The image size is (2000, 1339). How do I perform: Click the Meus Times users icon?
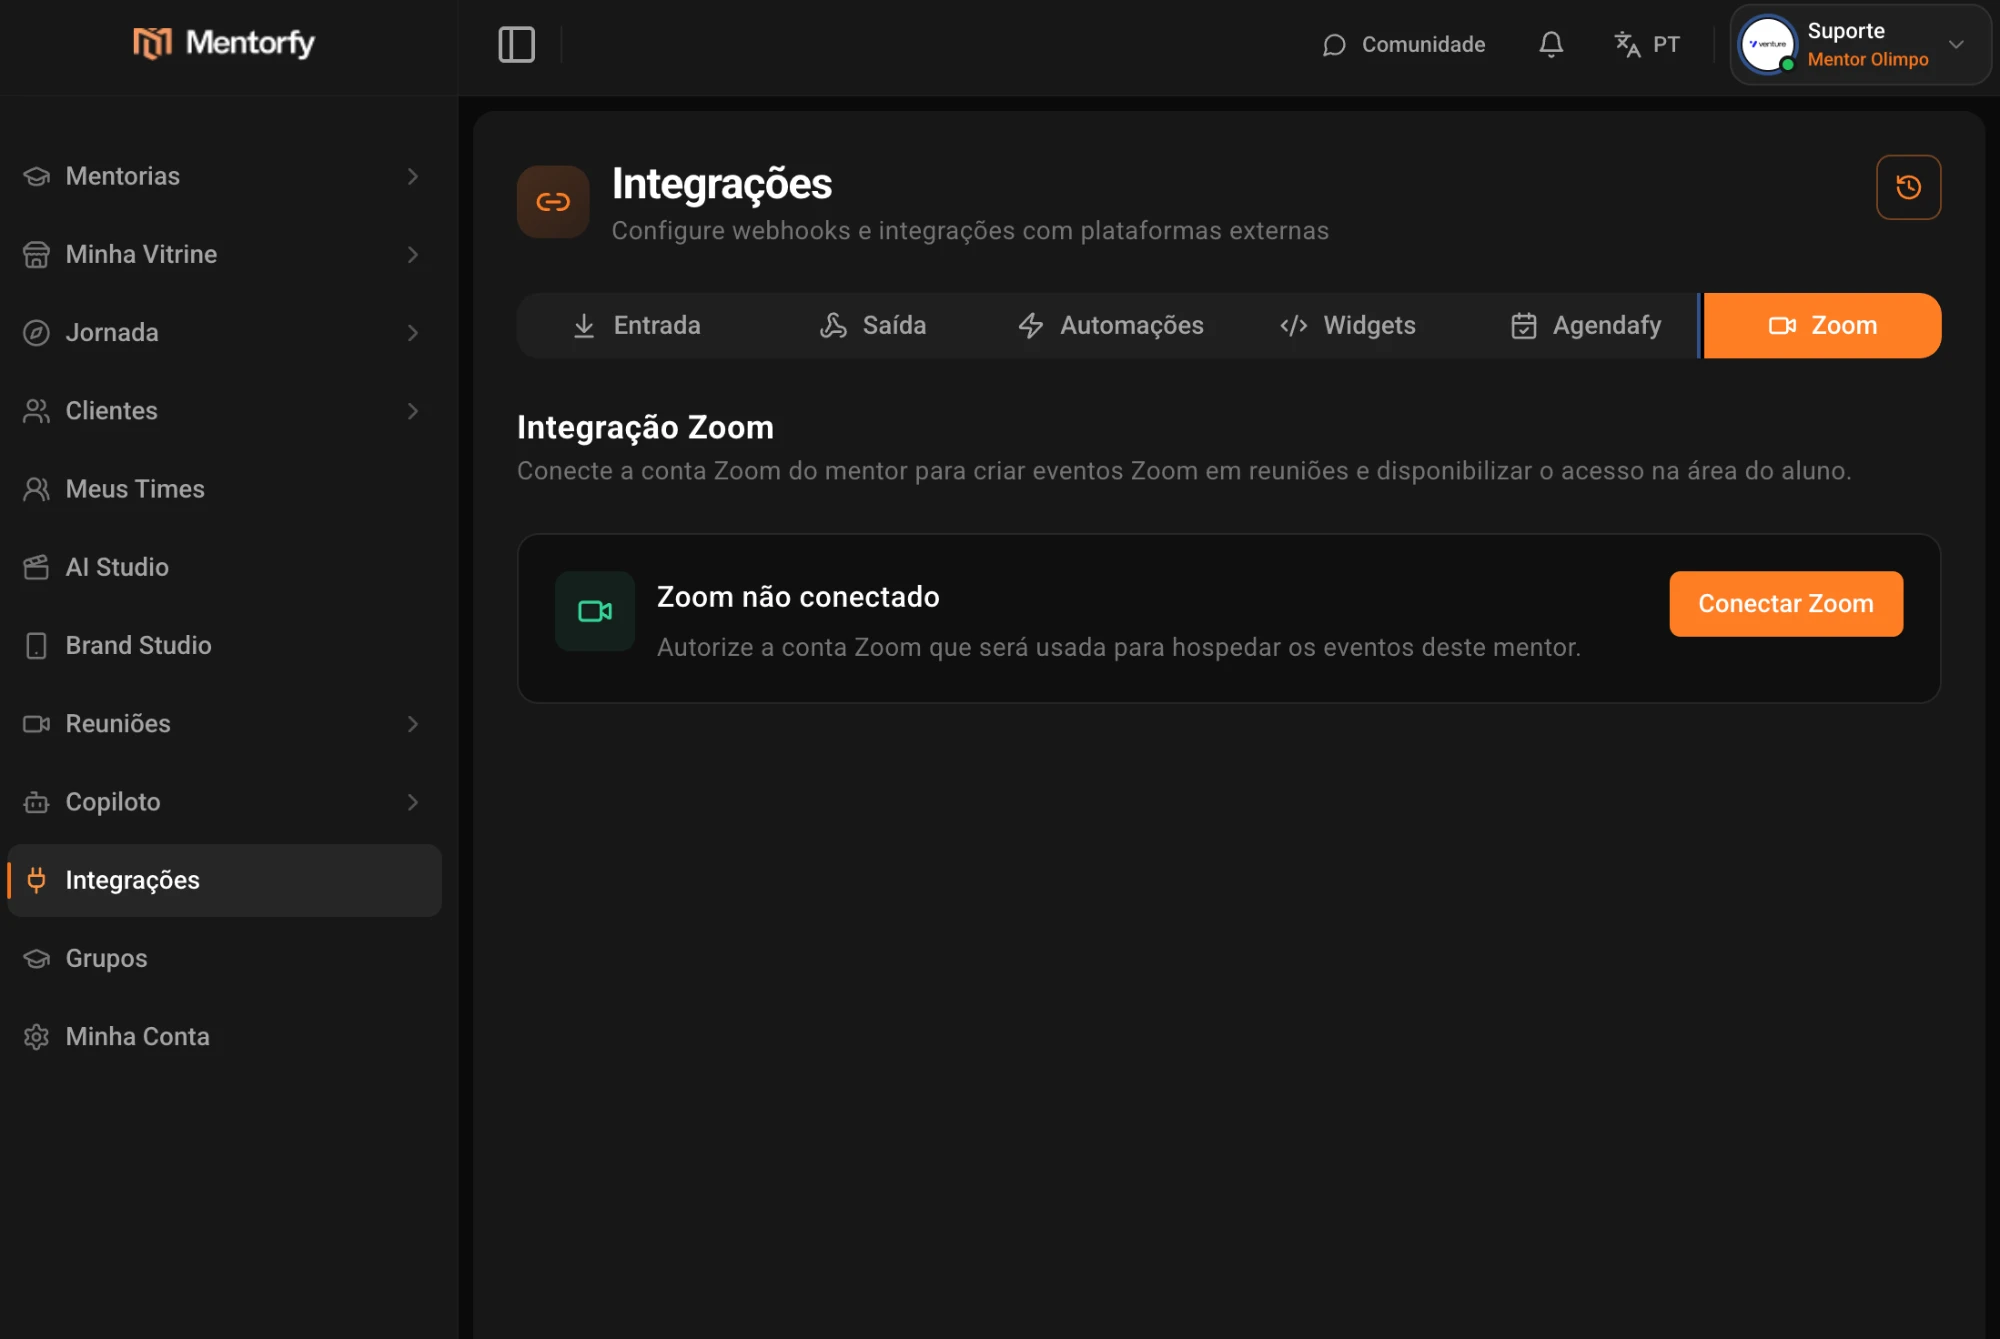coord(36,489)
